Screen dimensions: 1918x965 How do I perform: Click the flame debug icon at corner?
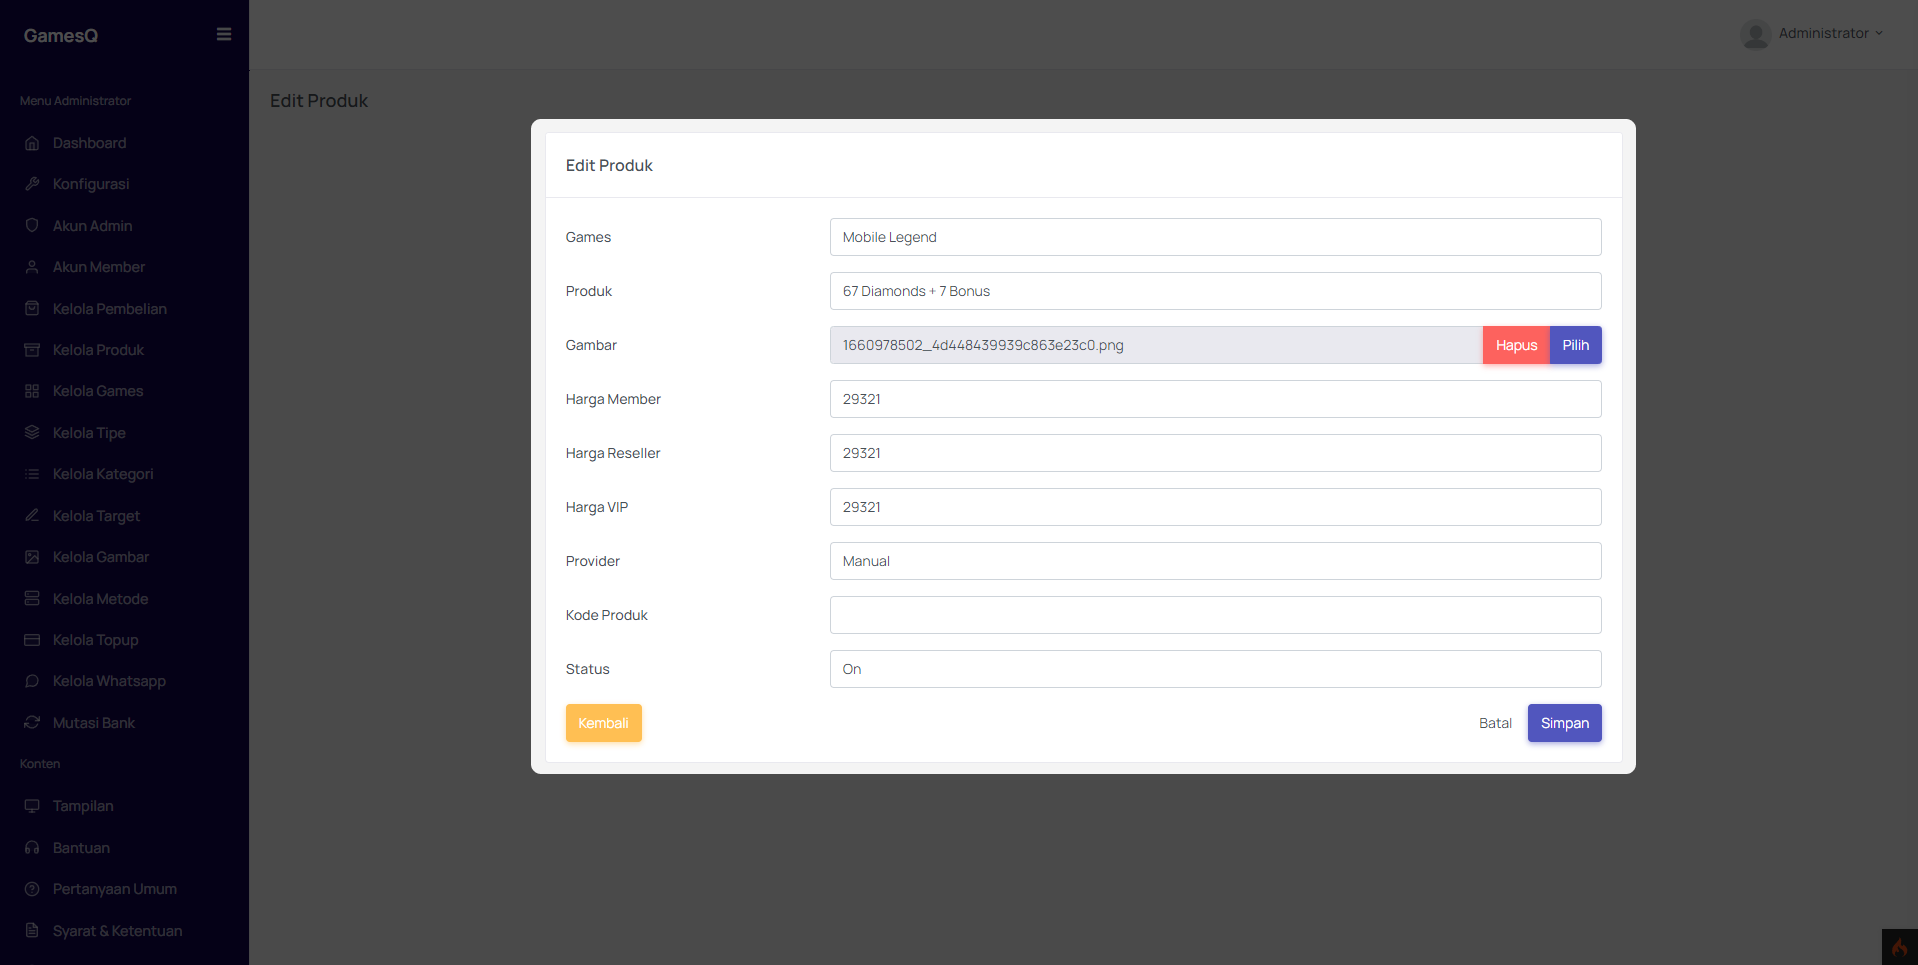coord(1899,947)
